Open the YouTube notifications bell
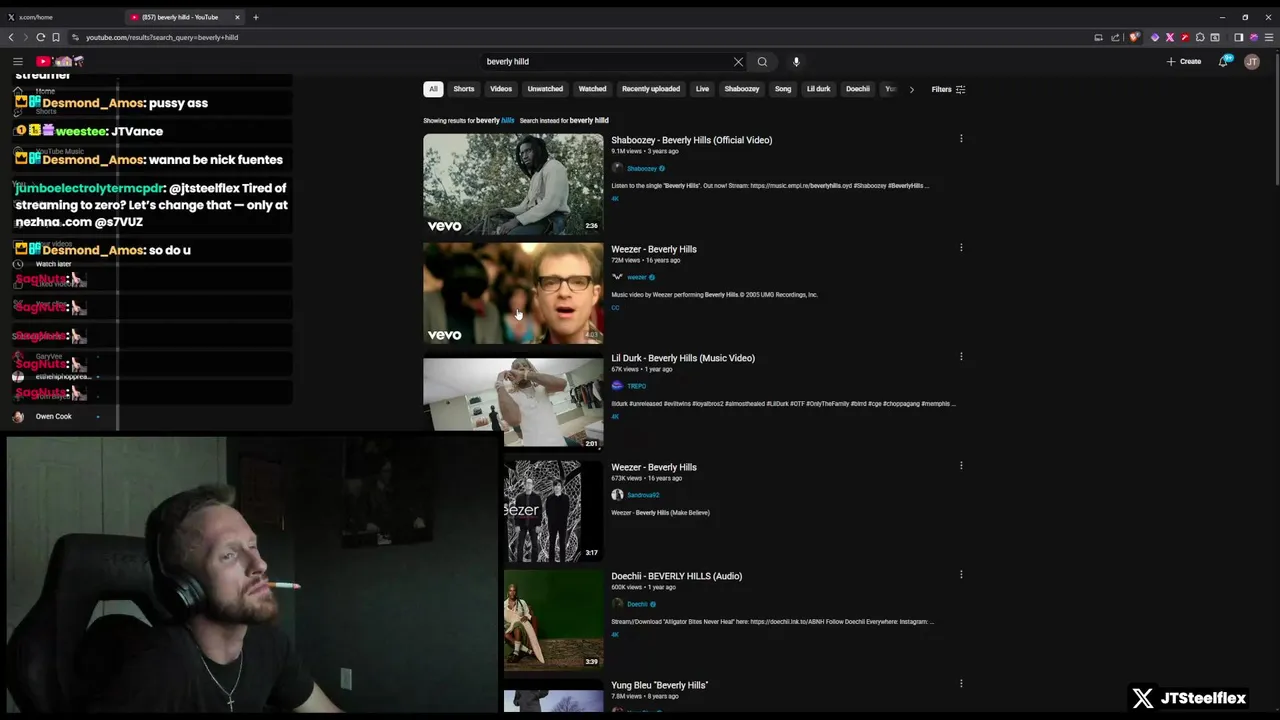This screenshot has height=720, width=1280. coord(1223,61)
